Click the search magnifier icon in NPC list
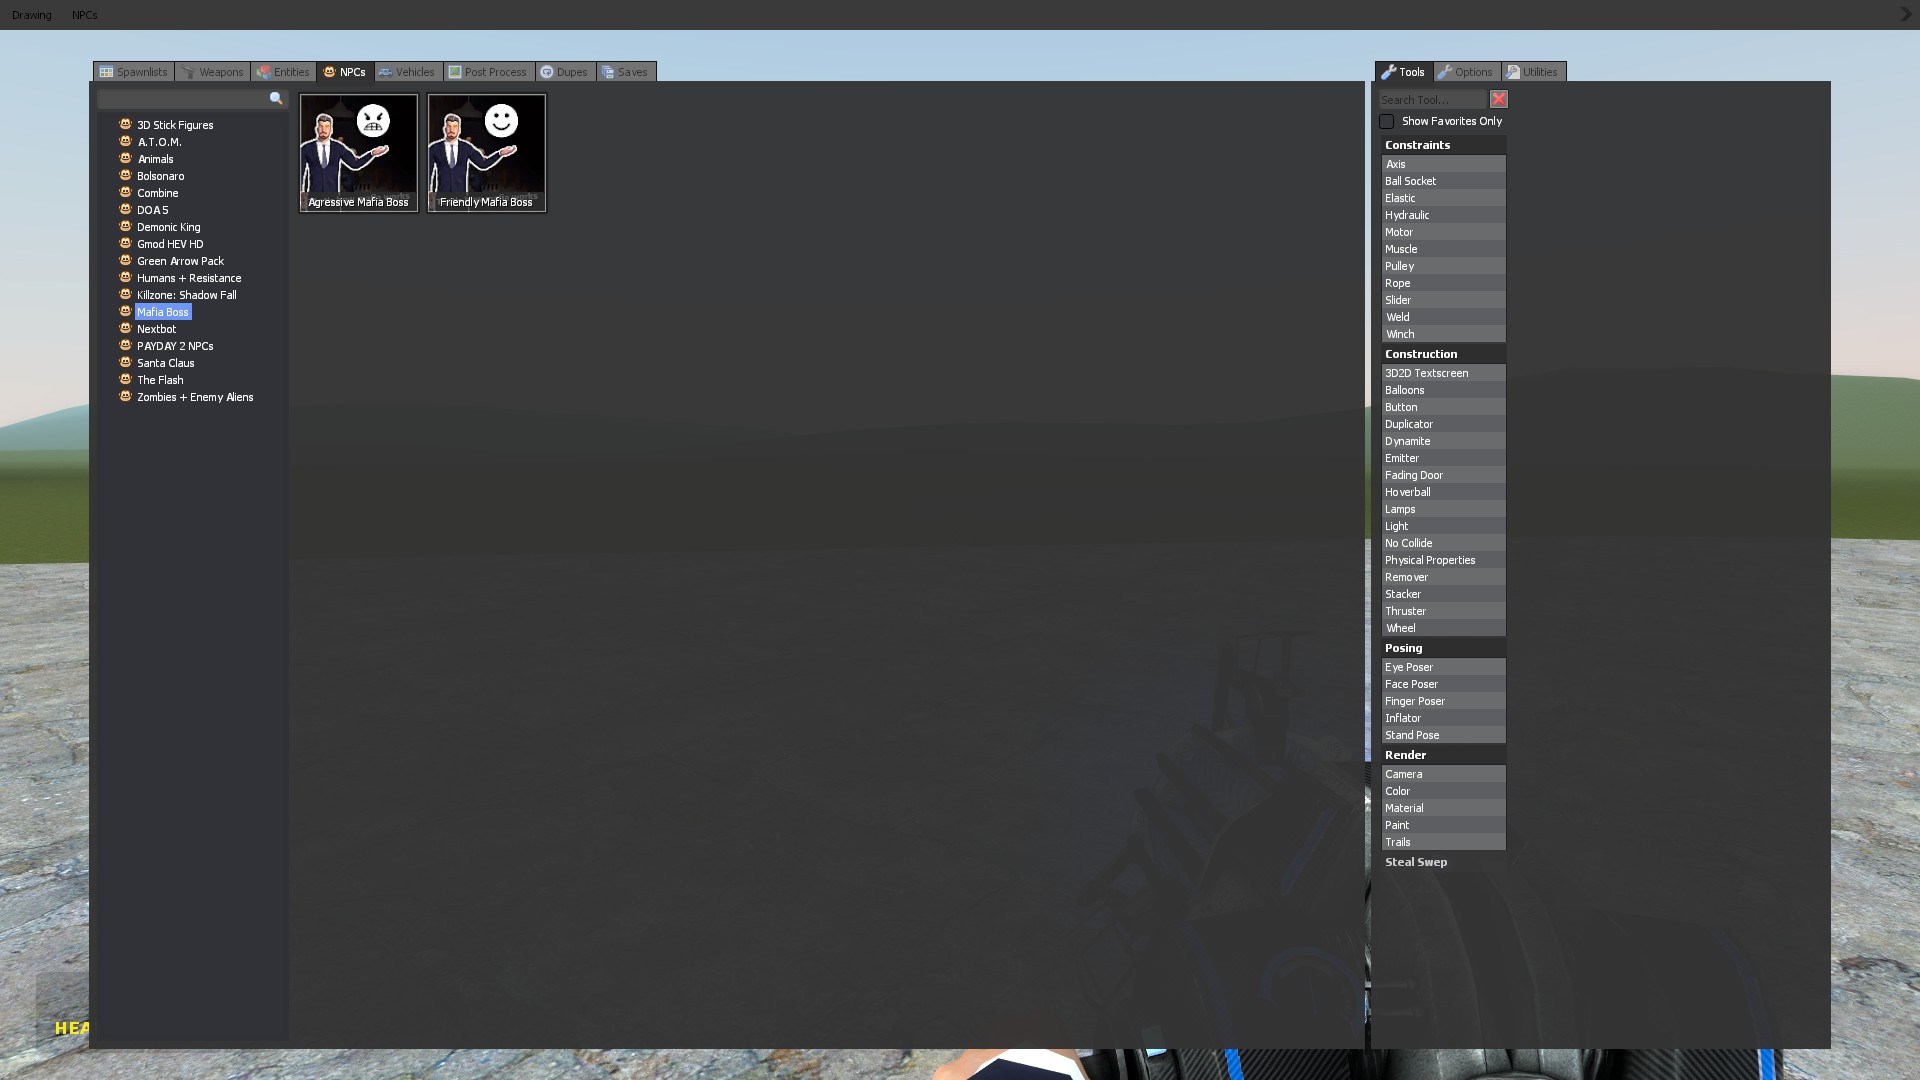1920x1080 pixels. point(276,99)
